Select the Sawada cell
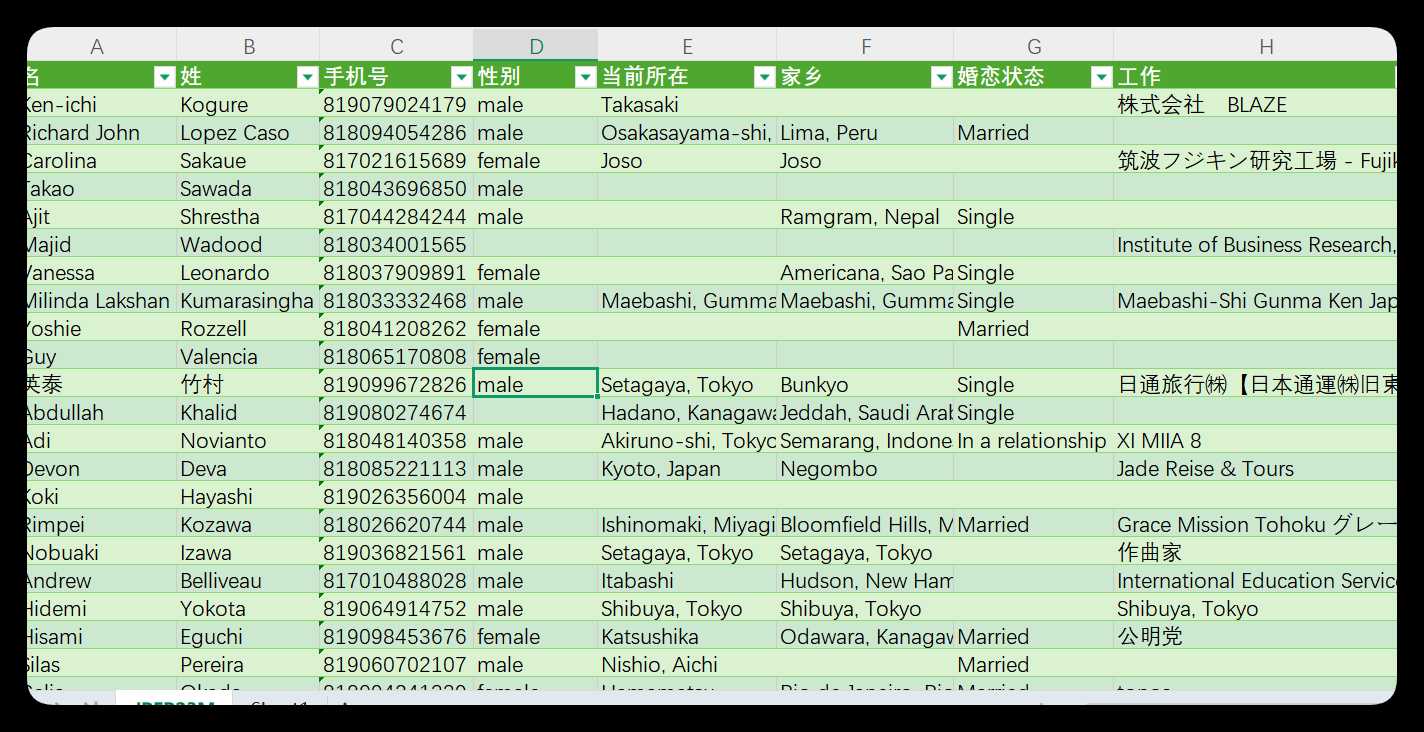The width and height of the screenshot is (1424, 732). 248,188
